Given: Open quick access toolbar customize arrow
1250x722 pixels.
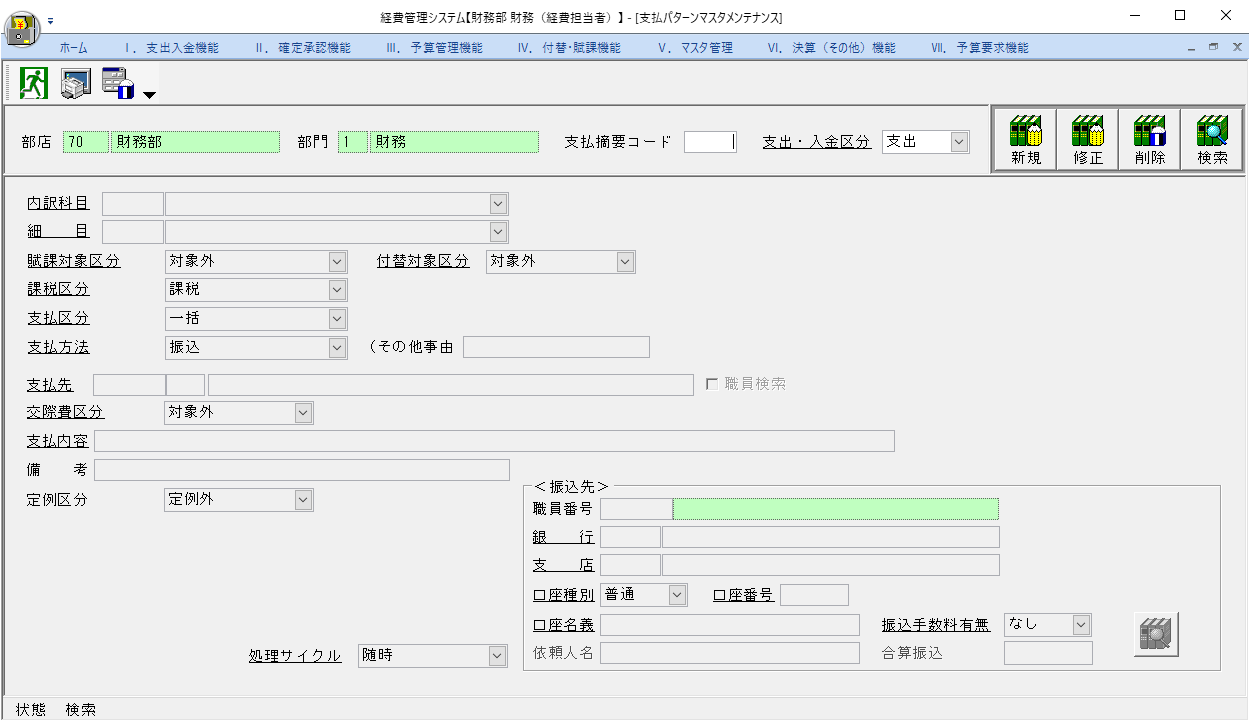Looking at the screenshot, I should point(50,19).
